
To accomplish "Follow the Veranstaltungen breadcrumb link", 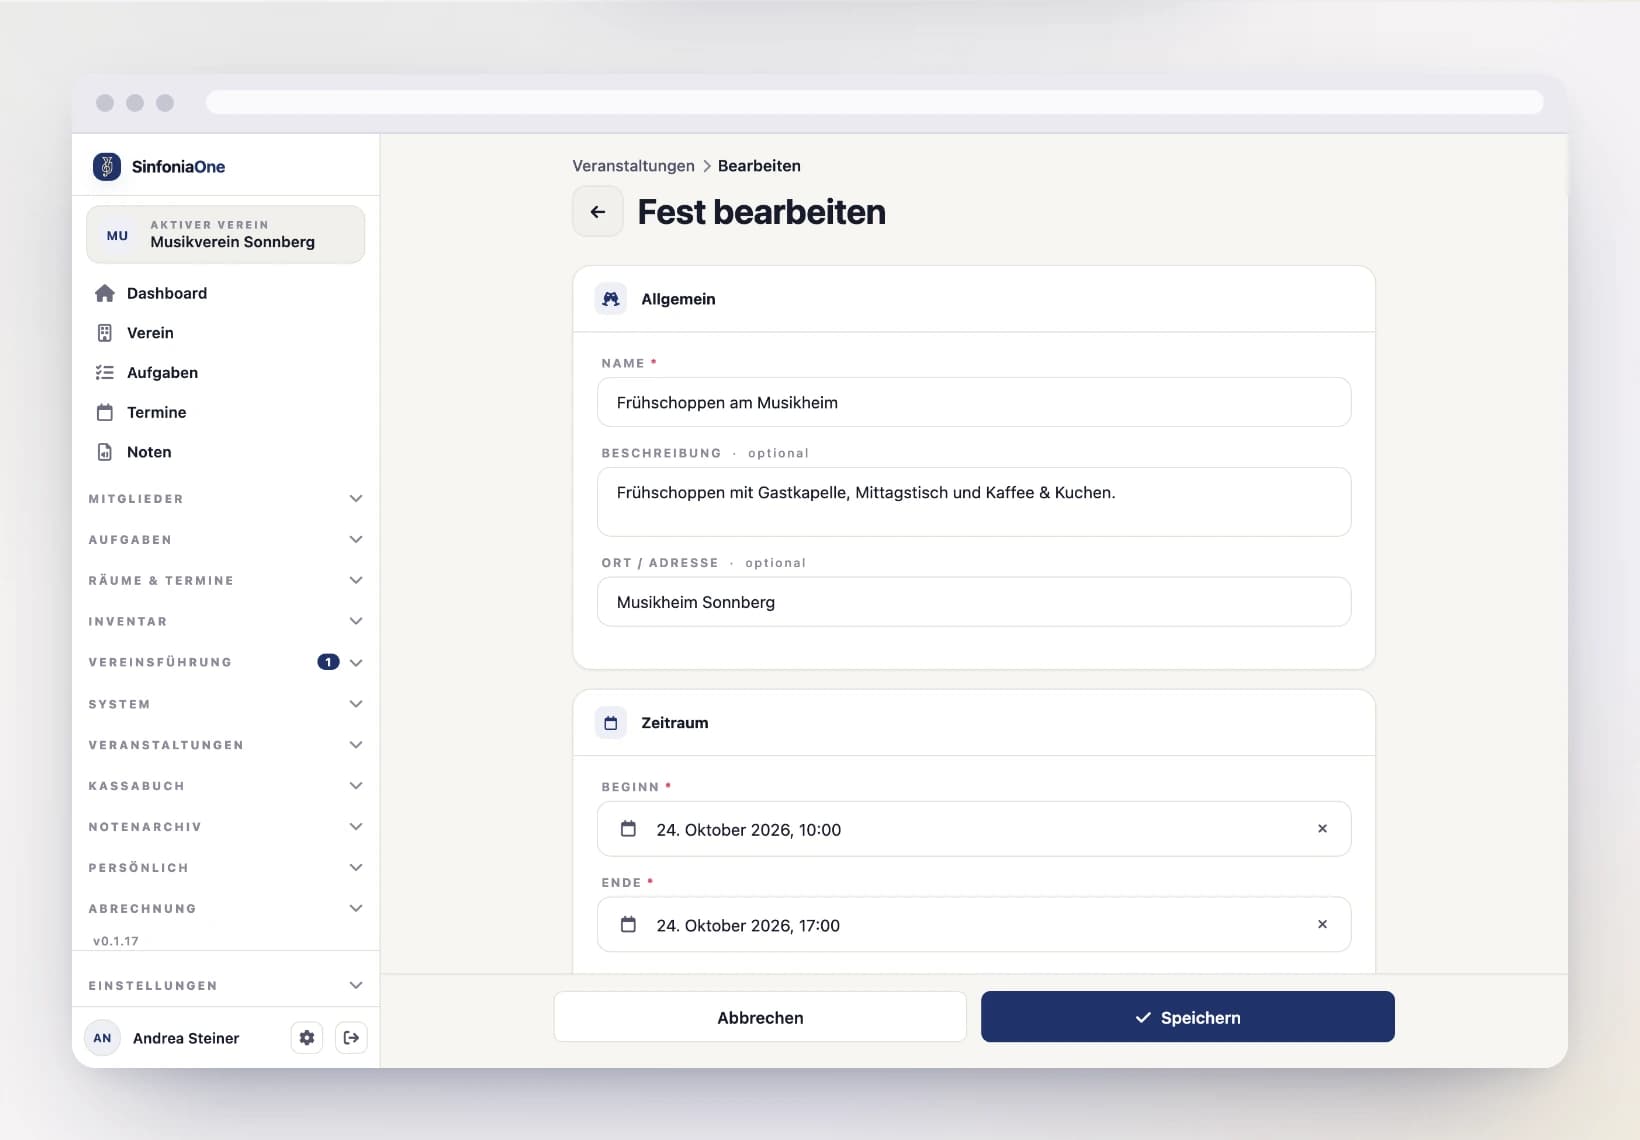I will click(x=633, y=166).
